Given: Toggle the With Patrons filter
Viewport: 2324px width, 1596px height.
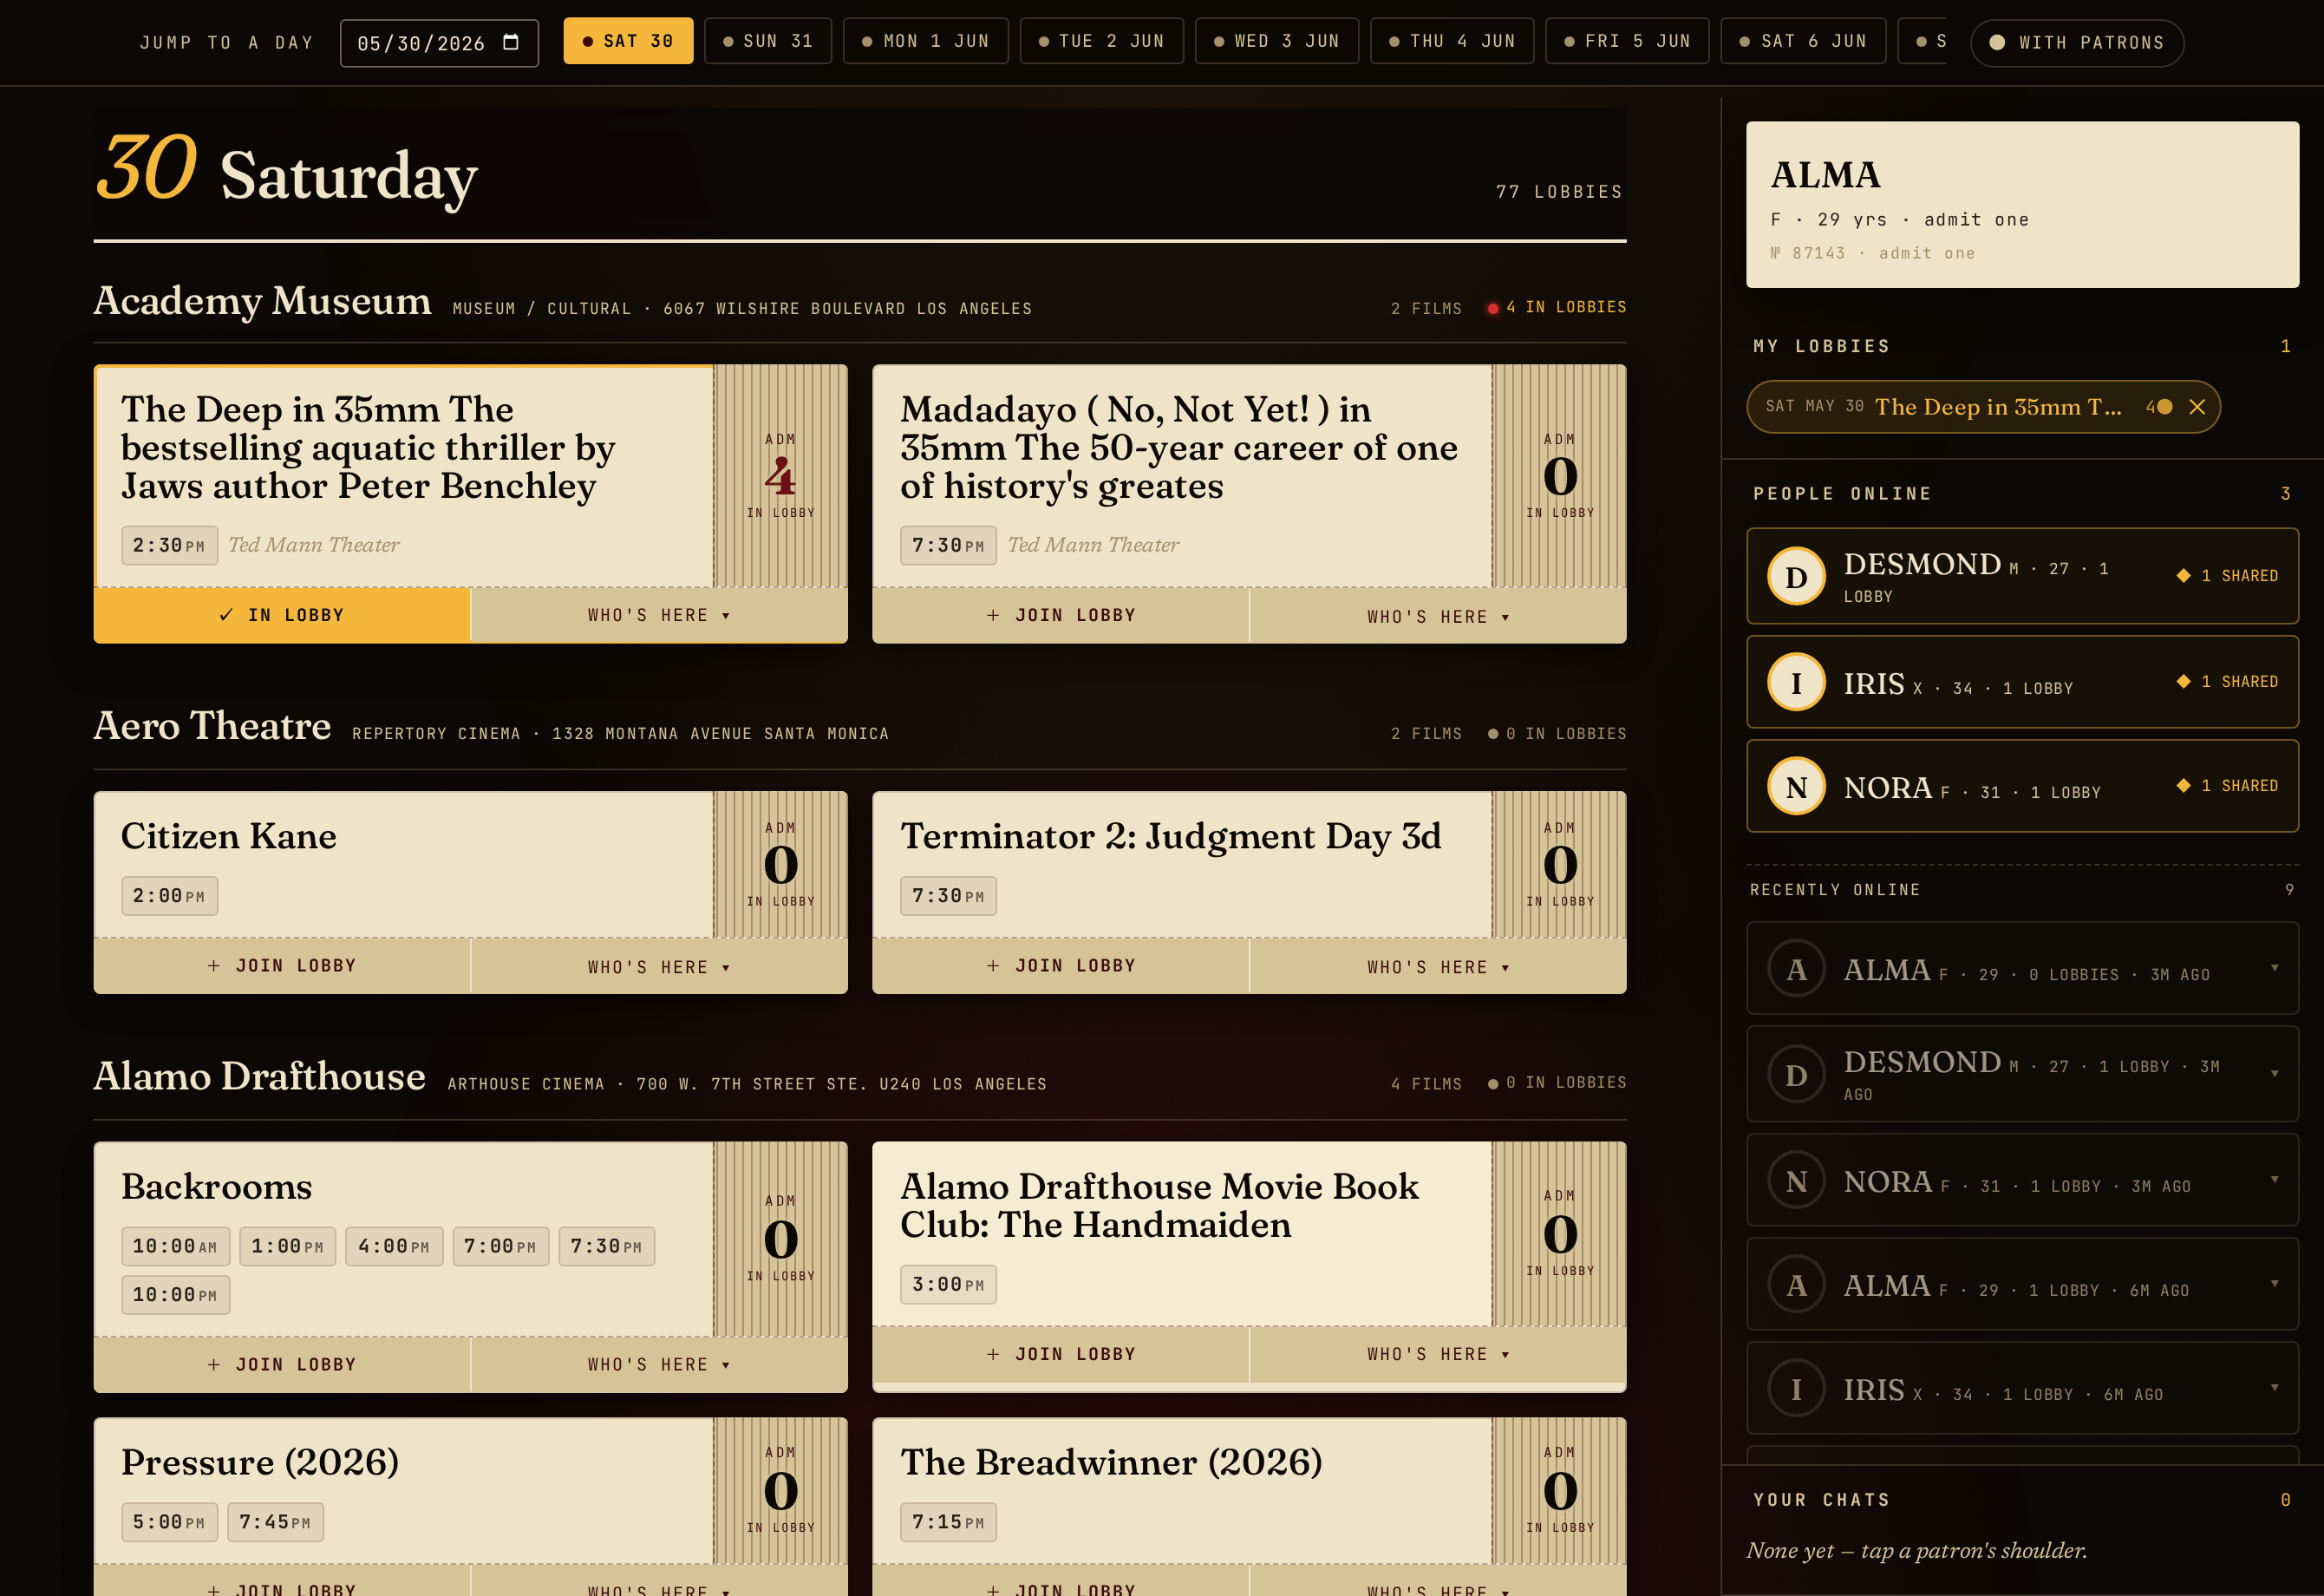Looking at the screenshot, I should 2077,43.
